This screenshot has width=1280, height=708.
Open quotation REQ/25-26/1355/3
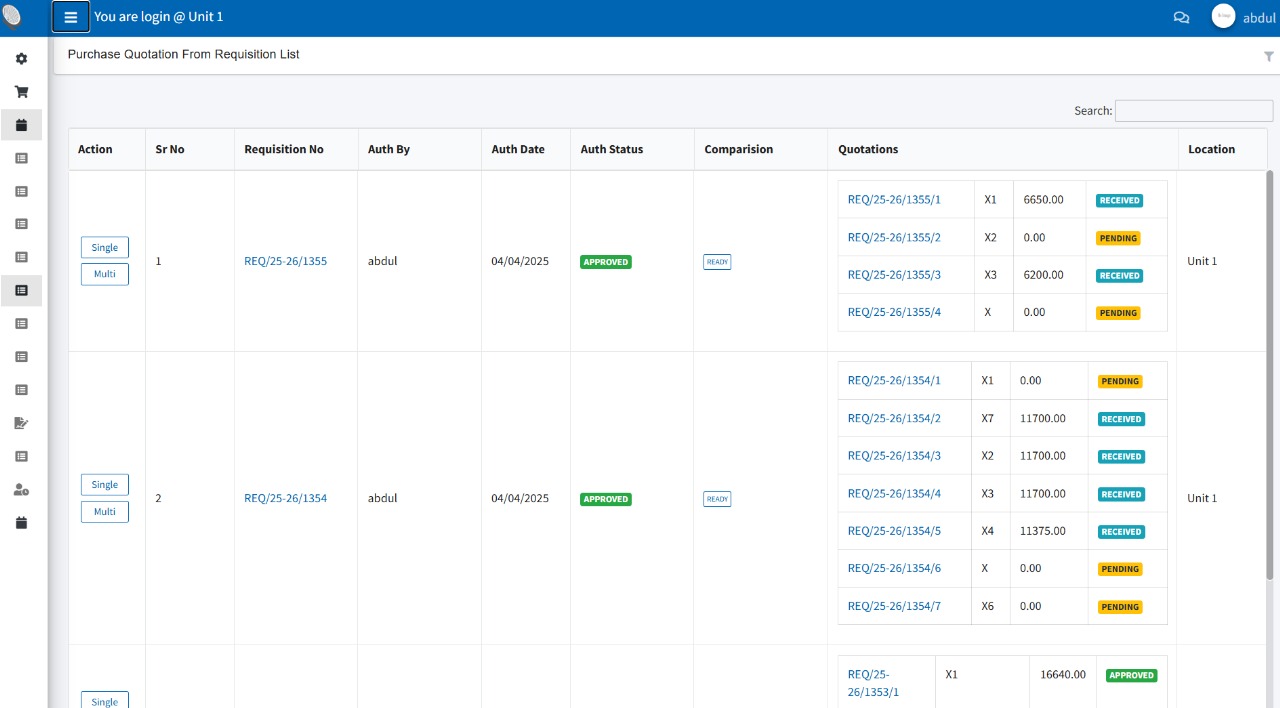[x=894, y=274]
